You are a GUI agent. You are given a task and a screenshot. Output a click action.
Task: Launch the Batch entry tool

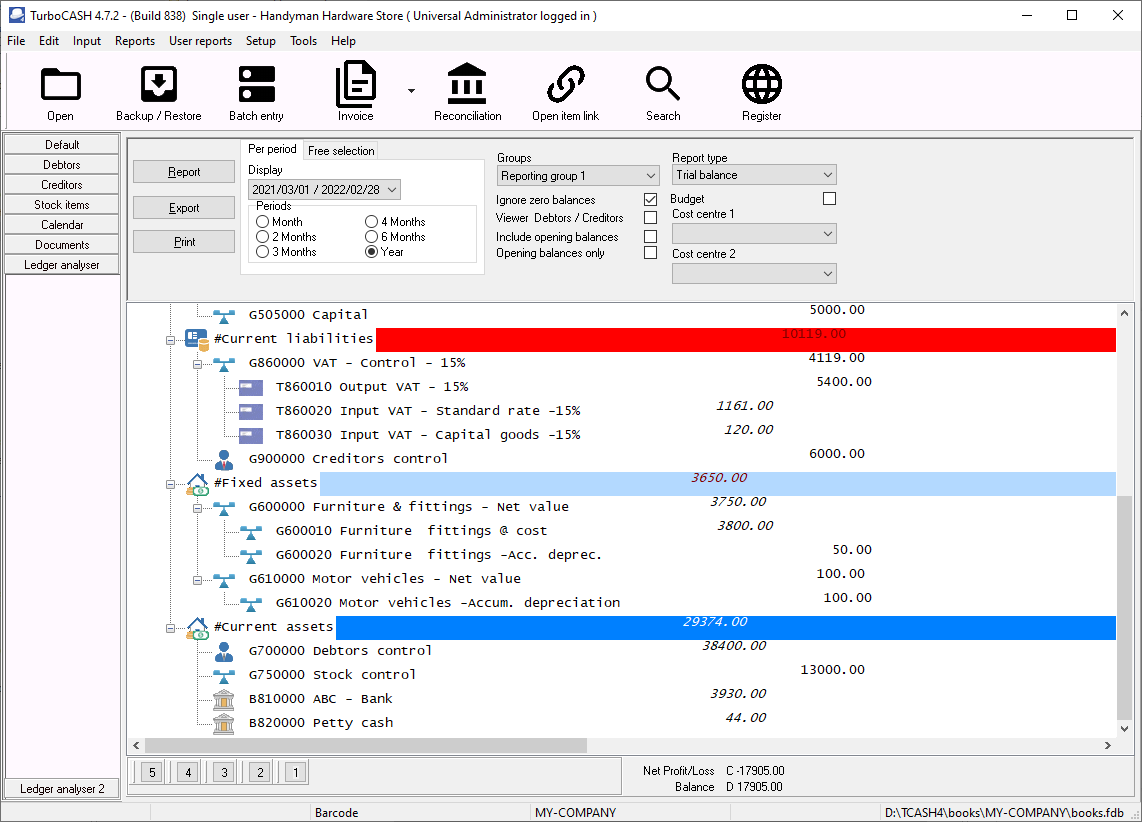[x=256, y=85]
